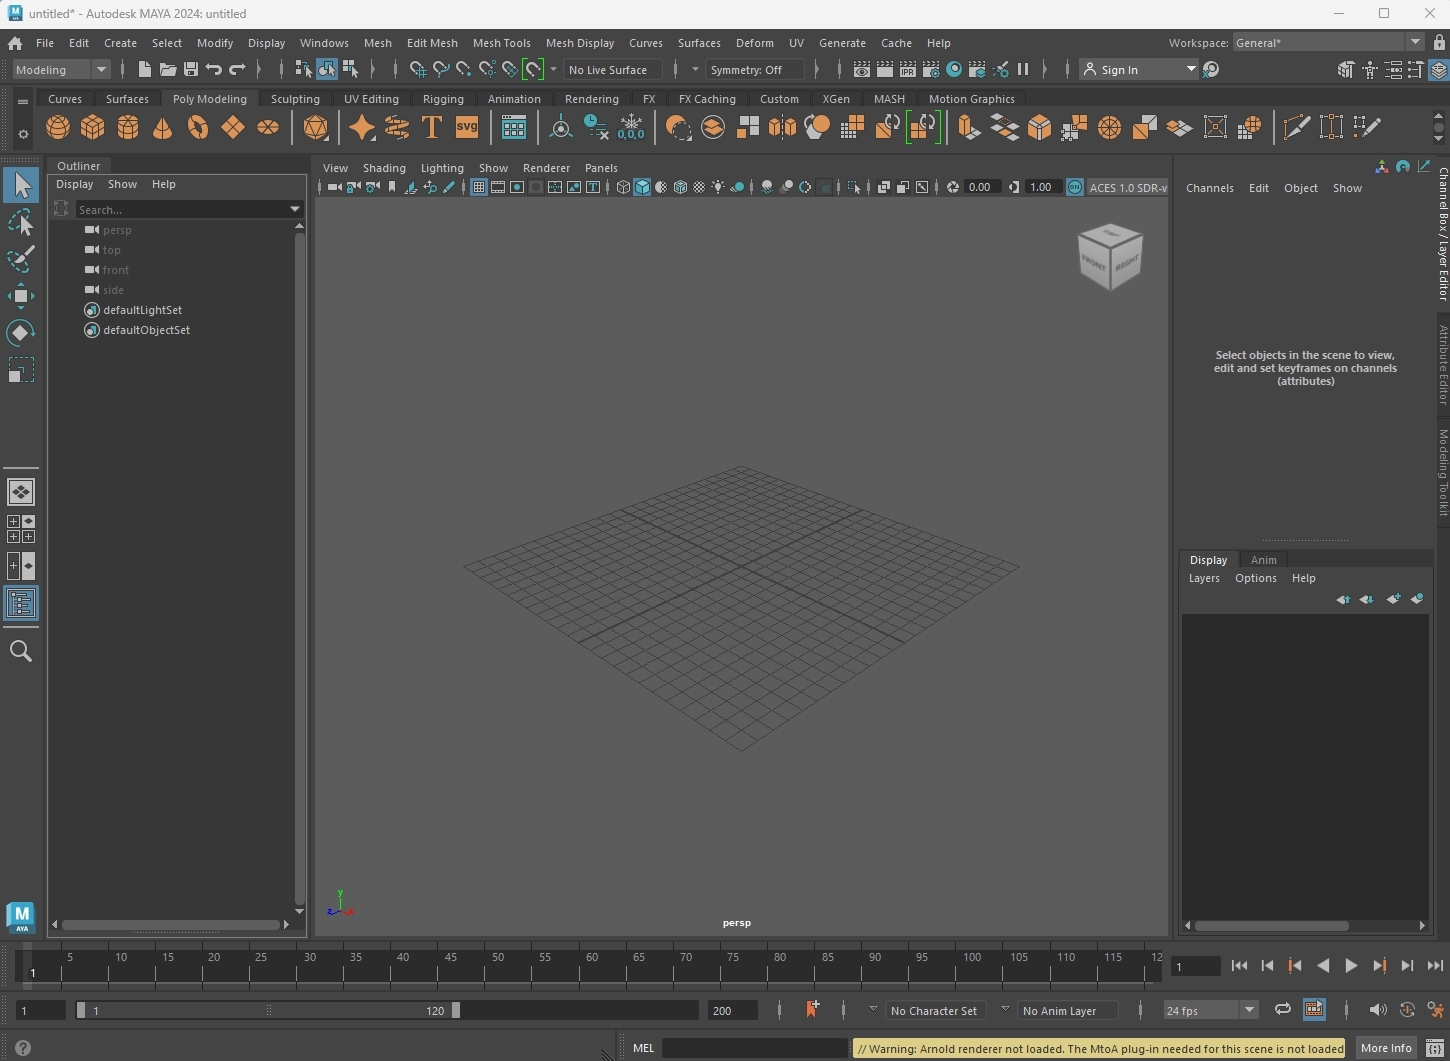
Task: Switch to the Sculpting shelf tab
Action: 295,99
